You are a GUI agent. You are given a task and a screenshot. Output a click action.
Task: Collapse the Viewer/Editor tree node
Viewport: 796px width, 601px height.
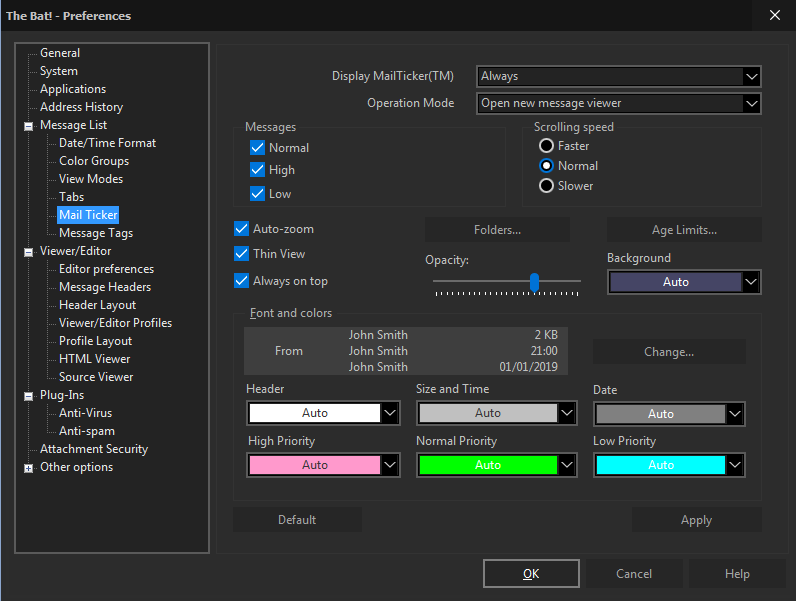point(28,252)
